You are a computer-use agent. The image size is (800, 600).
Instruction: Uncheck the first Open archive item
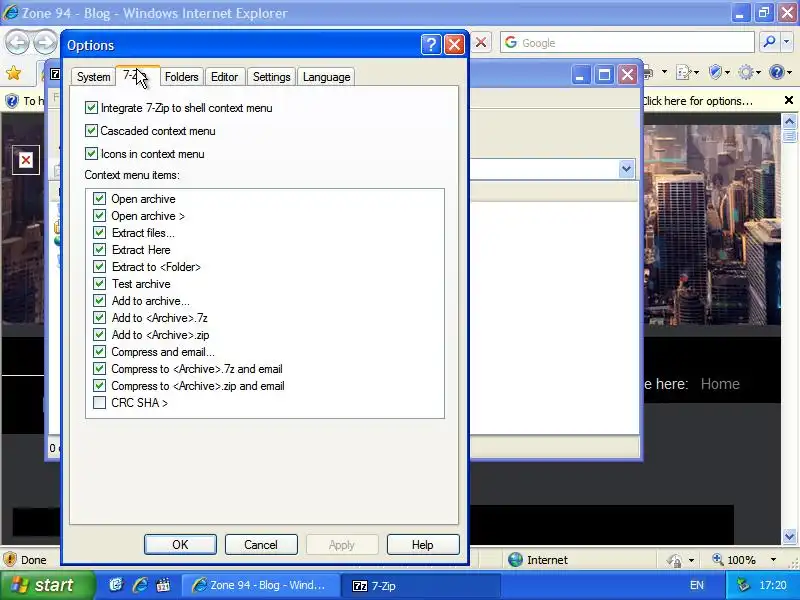pyautogui.click(x=99, y=198)
